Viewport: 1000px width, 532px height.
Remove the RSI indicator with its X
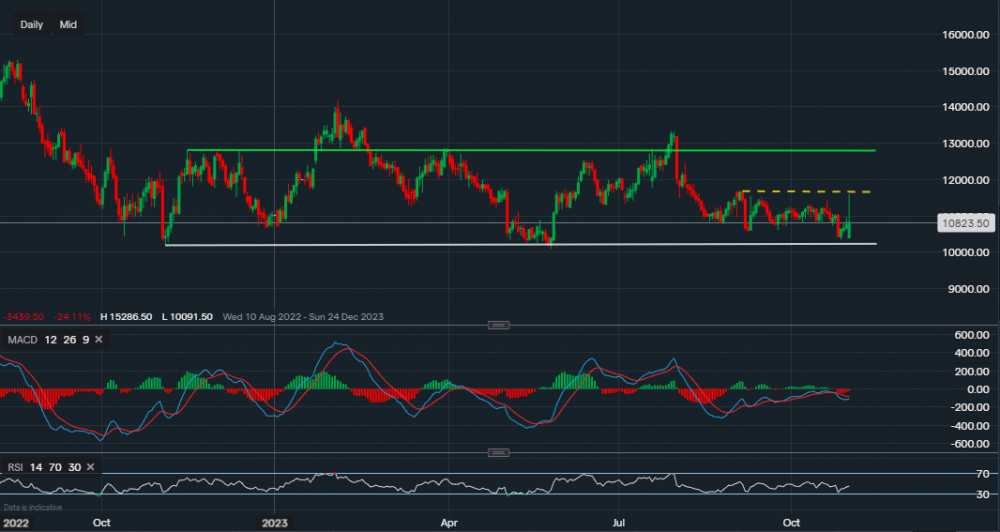(x=90, y=467)
